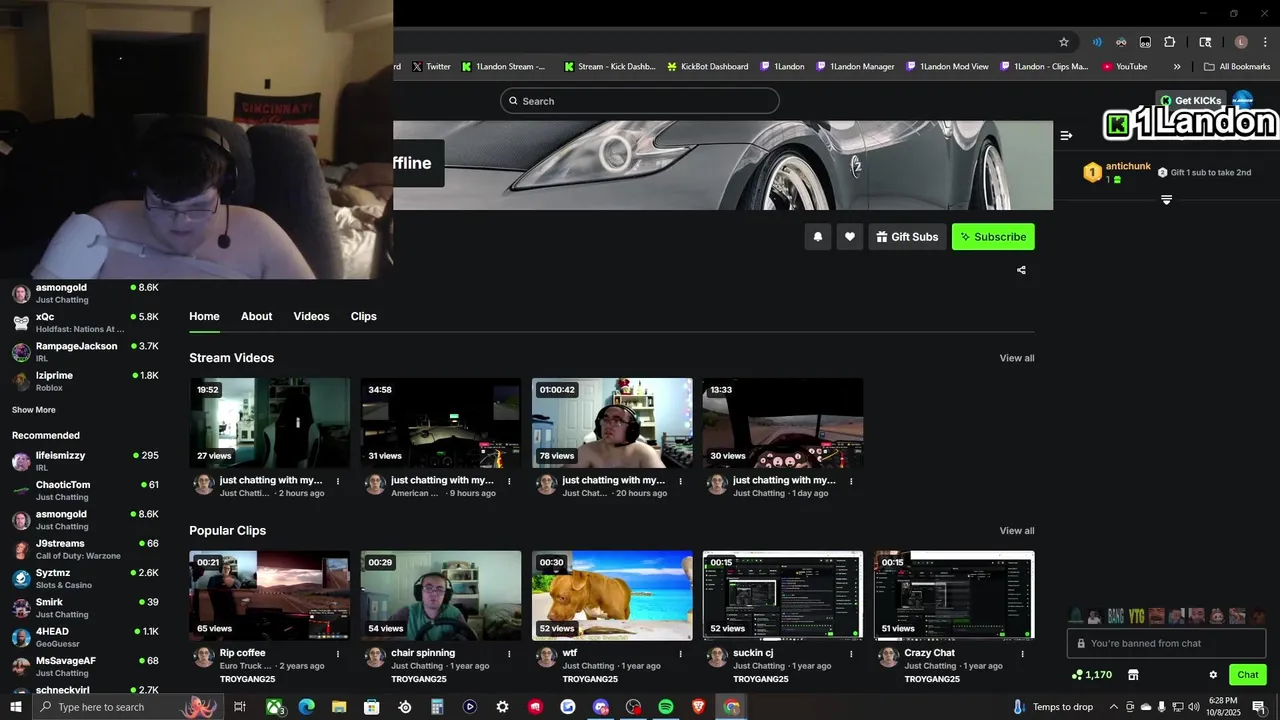Click the YTG emote in chat
This screenshot has height=720, width=1280.
(x=1136, y=616)
